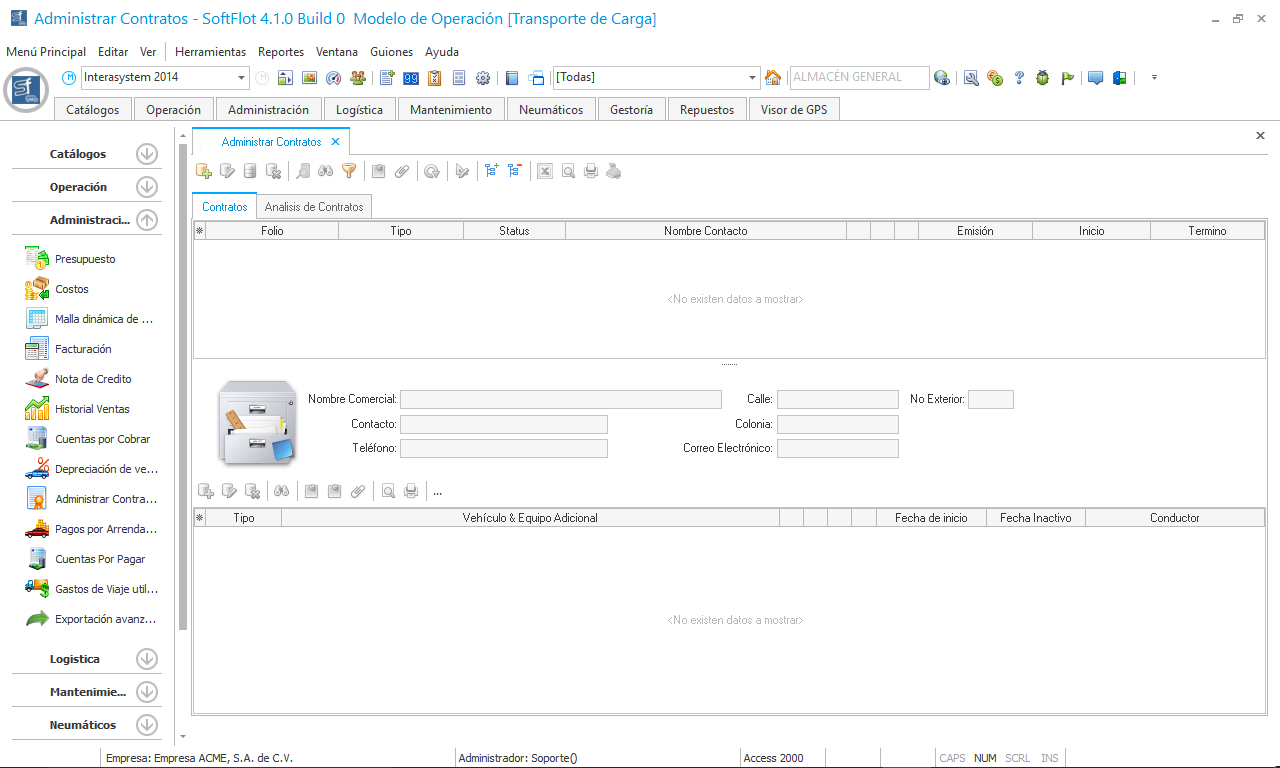Screen dimensions: 1280x768
Task: Expand the Logística sidebar section
Action: tap(147, 659)
